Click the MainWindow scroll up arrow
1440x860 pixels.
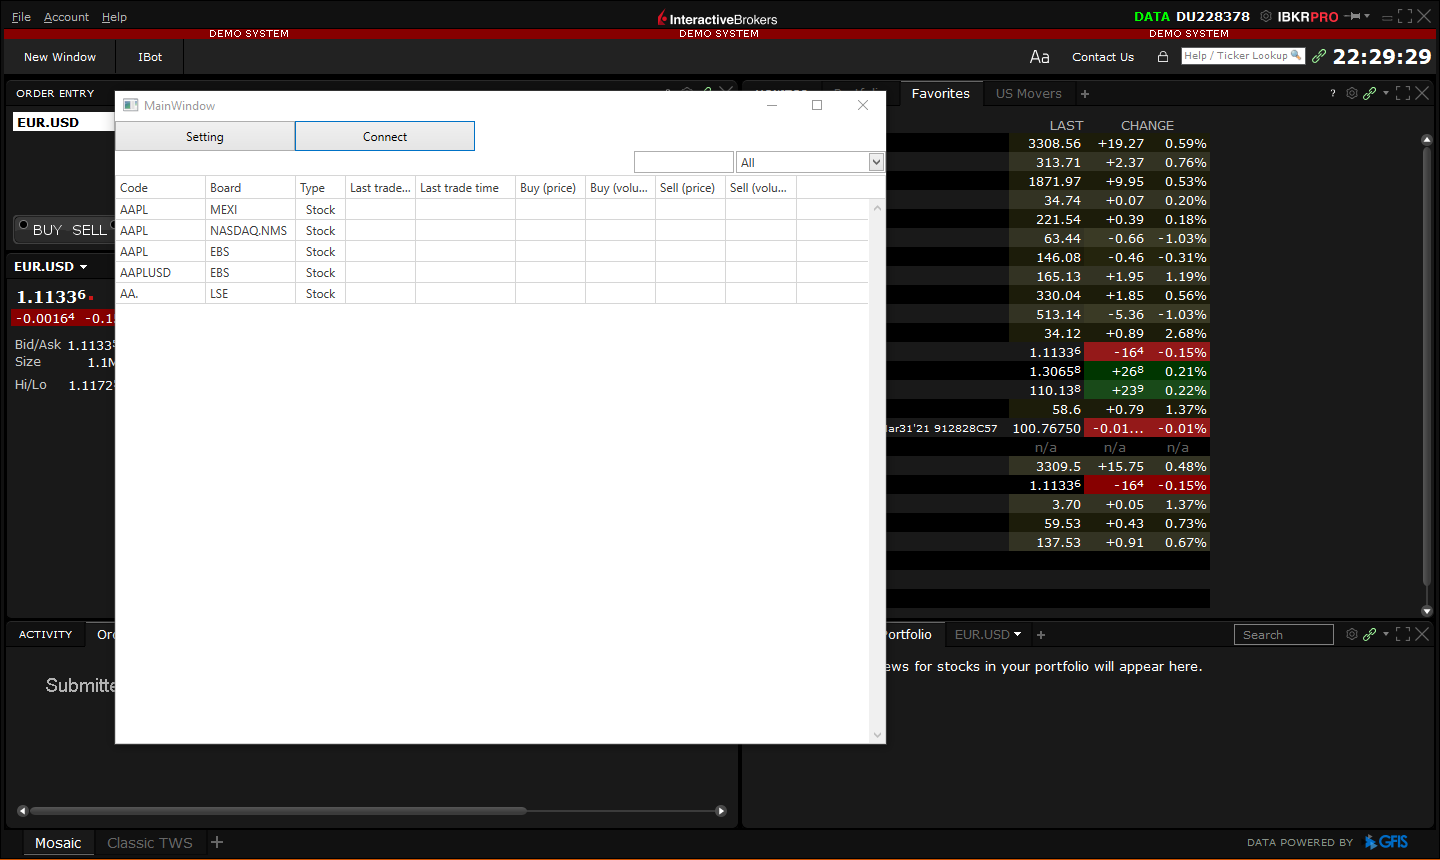[877, 208]
